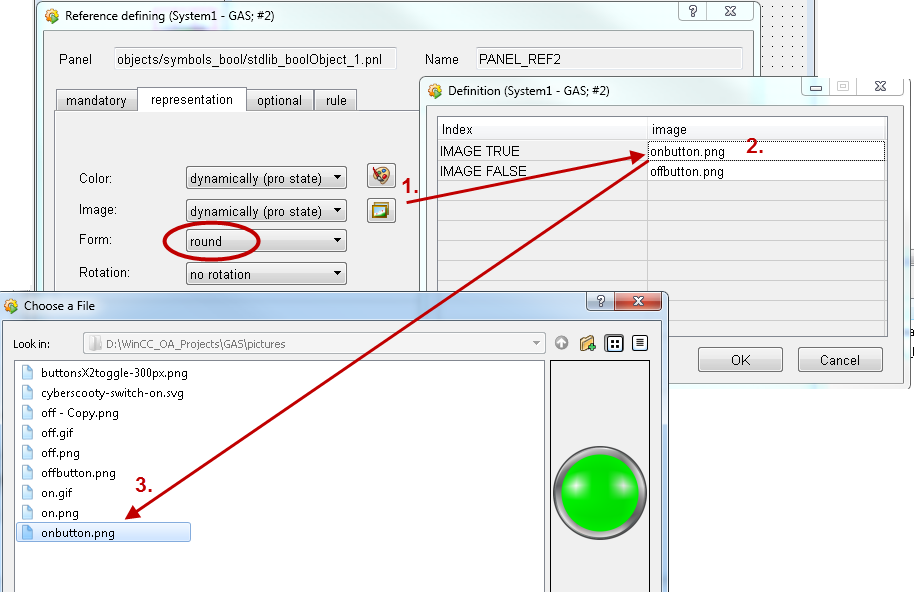
Task: Open the Image dropdown
Action: pyautogui.click(x=266, y=211)
